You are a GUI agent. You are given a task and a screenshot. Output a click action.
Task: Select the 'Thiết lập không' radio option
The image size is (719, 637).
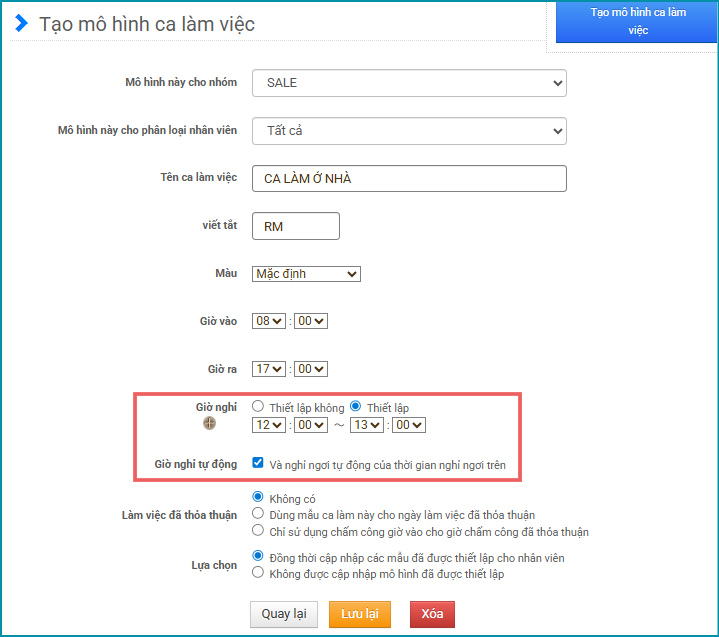click(258, 406)
